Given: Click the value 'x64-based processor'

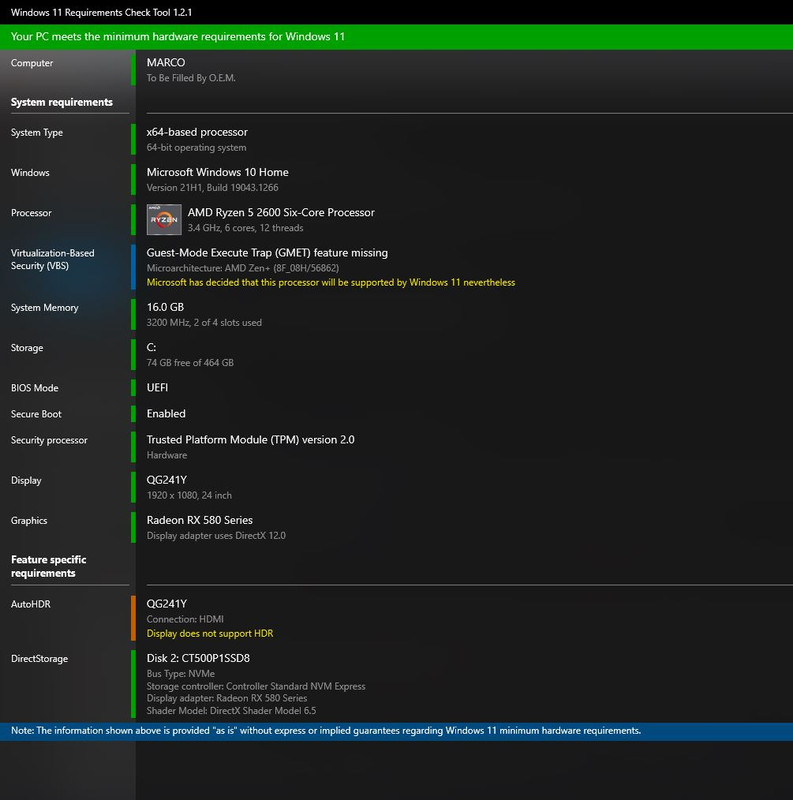Looking at the screenshot, I should click(x=197, y=132).
